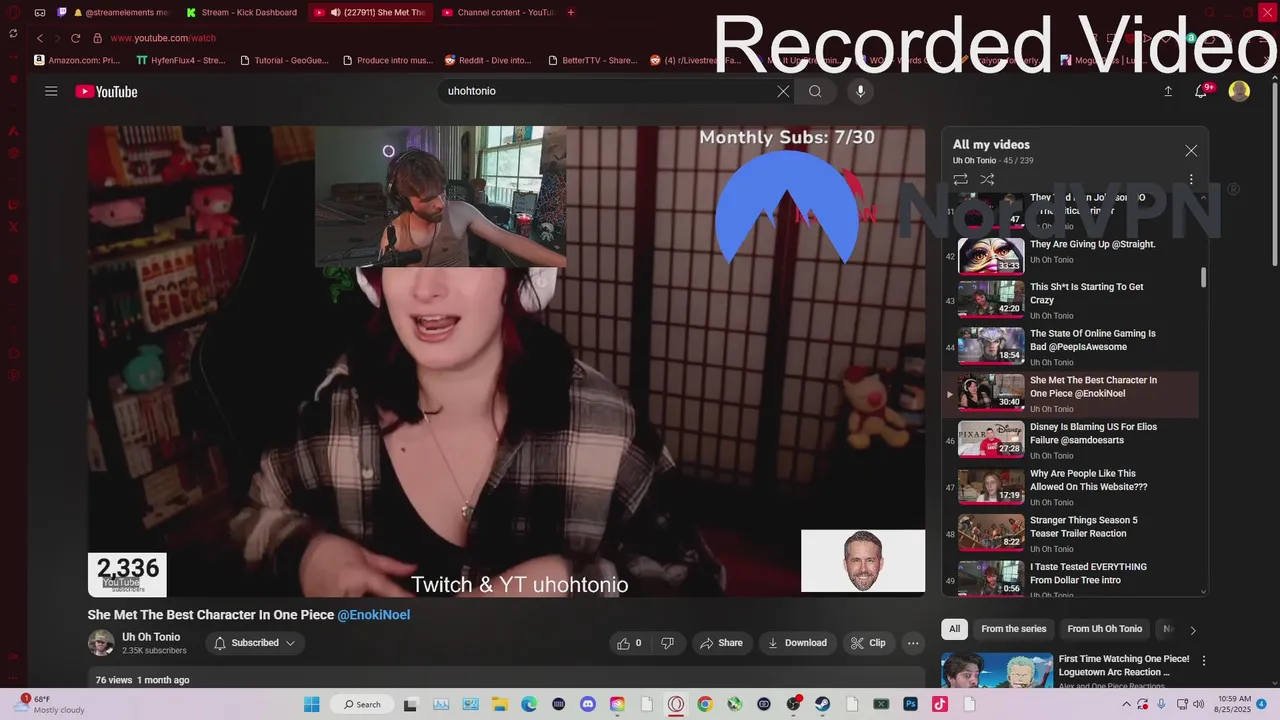Show more filter chips with right arrow
The width and height of the screenshot is (1280, 720).
pyautogui.click(x=1192, y=630)
